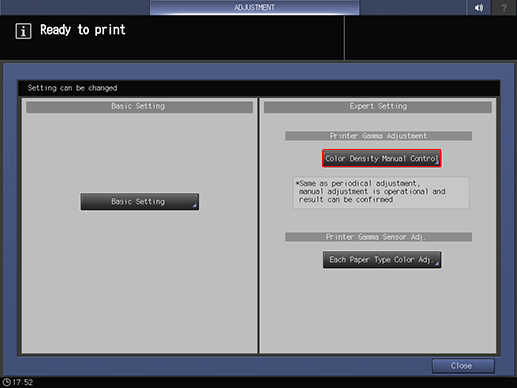Click the 'Ready to print' status text
Viewport: 517px width, 388px height.
[x=83, y=30]
